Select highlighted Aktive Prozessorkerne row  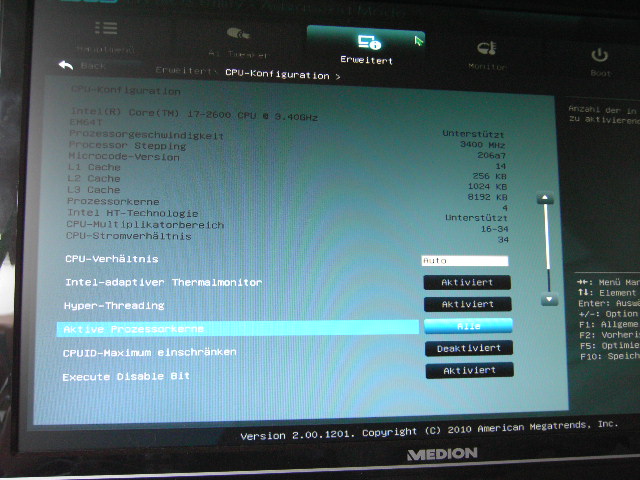238,329
